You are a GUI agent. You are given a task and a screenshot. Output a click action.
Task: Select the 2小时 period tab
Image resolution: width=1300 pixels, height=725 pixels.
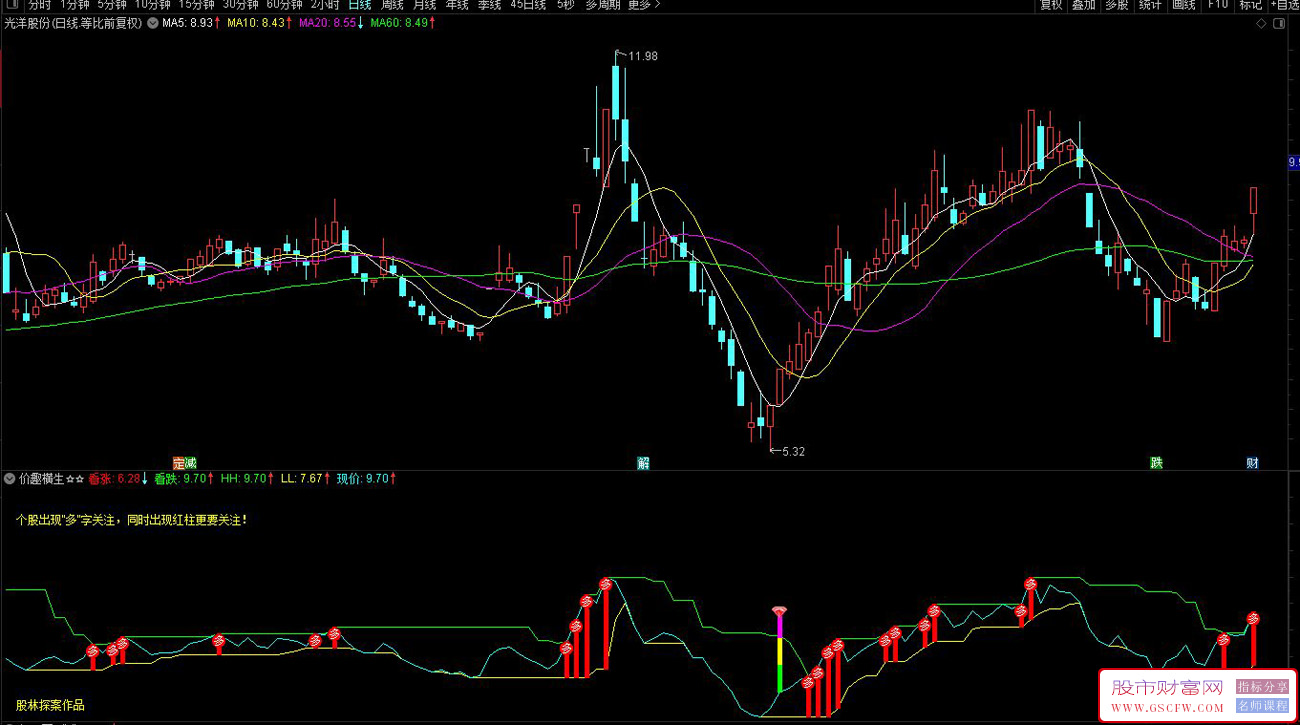[325, 5]
